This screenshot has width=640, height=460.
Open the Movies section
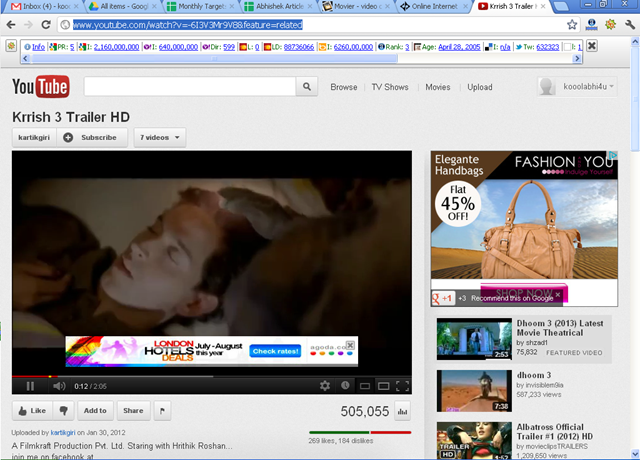(x=438, y=87)
